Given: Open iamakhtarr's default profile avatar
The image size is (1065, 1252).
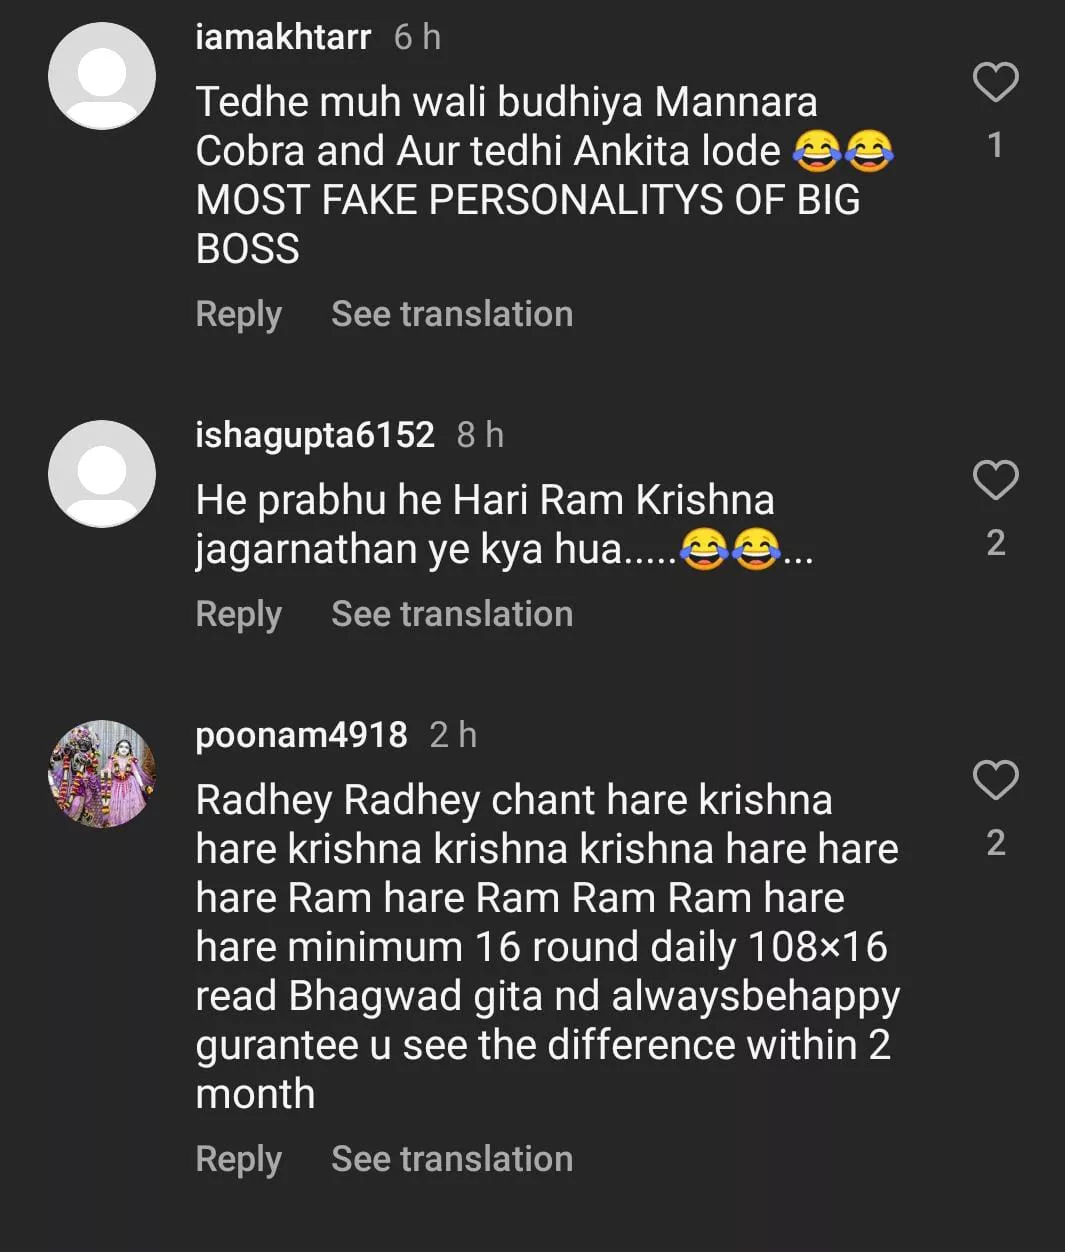Looking at the screenshot, I should point(102,77).
